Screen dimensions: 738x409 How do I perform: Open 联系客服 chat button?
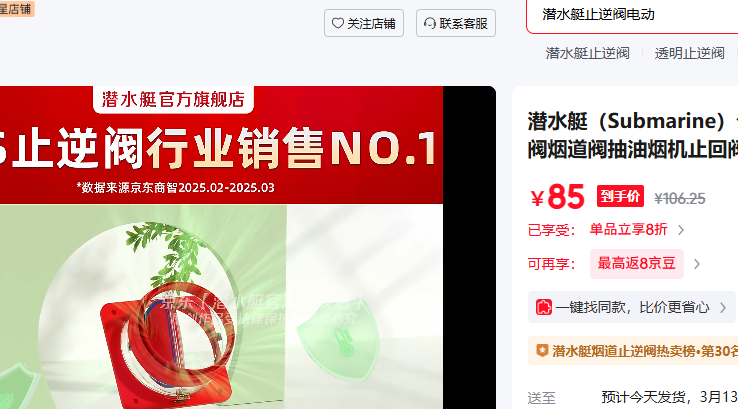[456, 23]
